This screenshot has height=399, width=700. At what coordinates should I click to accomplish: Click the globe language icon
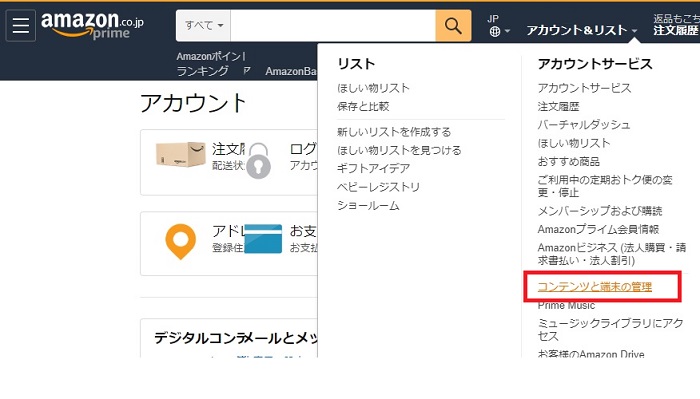point(494,31)
